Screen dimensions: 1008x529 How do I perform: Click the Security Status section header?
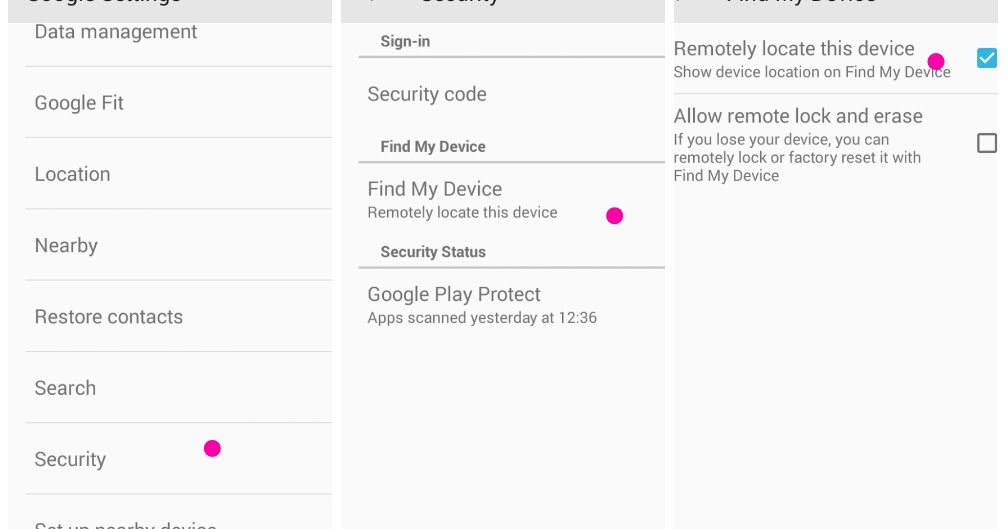tap(433, 252)
